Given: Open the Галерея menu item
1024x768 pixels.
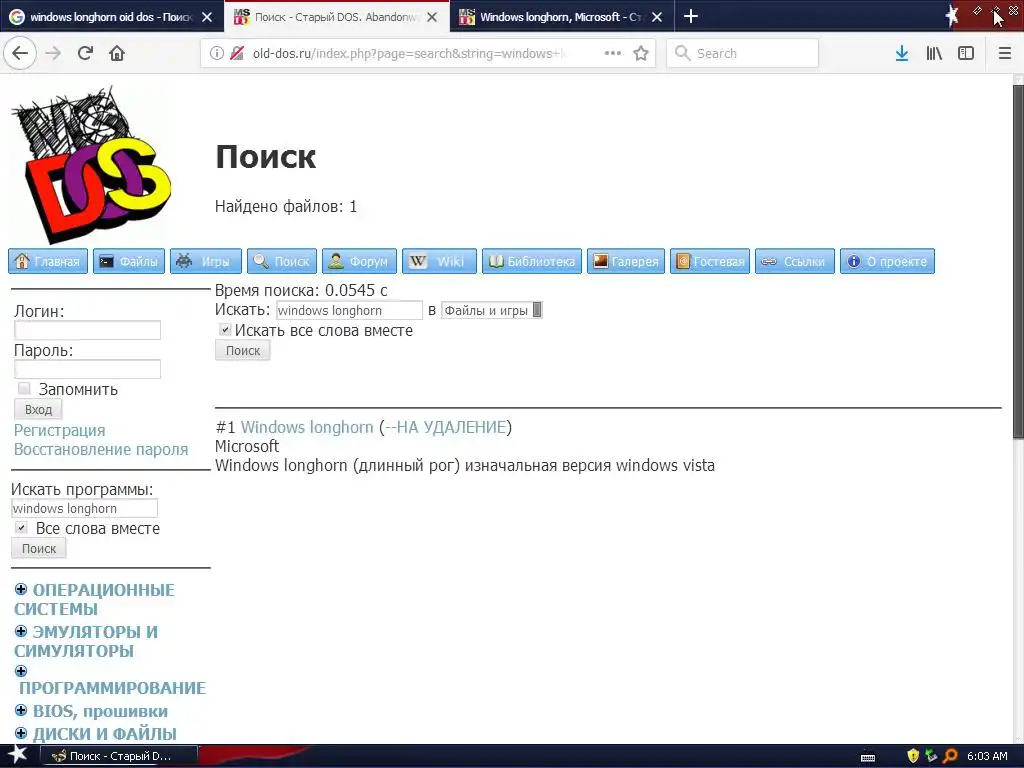Looking at the screenshot, I should 626,261.
